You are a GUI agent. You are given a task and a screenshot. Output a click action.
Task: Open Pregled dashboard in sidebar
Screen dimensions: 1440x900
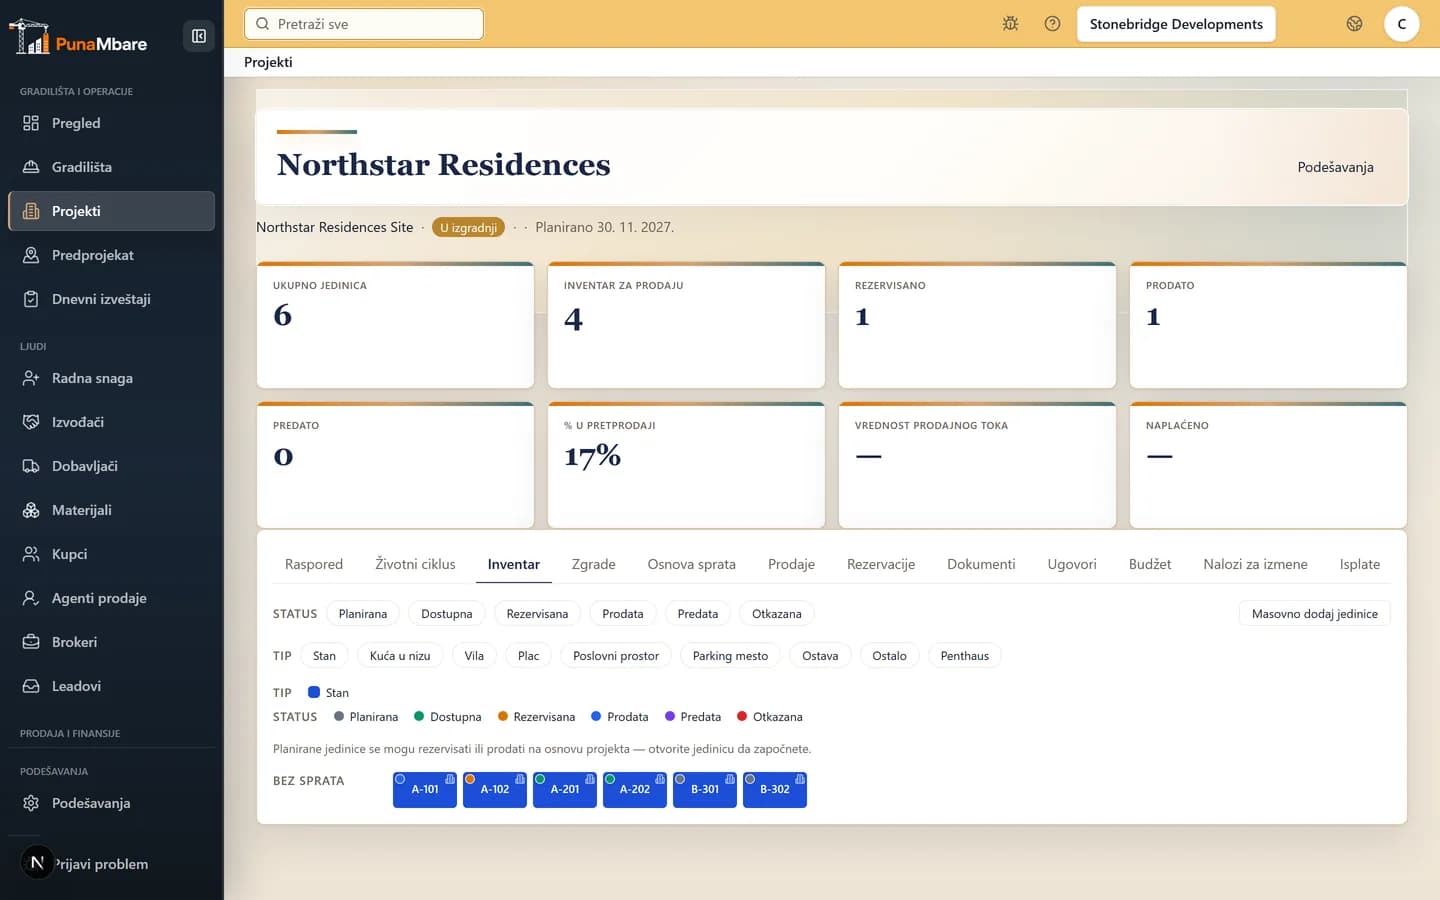click(x=111, y=123)
